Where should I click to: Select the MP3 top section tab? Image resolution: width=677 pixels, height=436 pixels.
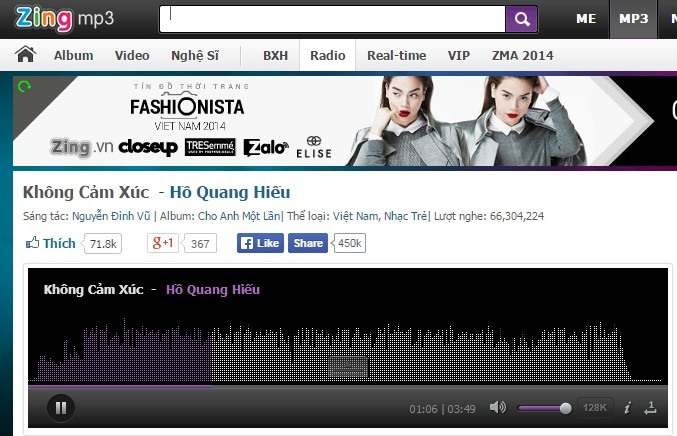click(633, 19)
